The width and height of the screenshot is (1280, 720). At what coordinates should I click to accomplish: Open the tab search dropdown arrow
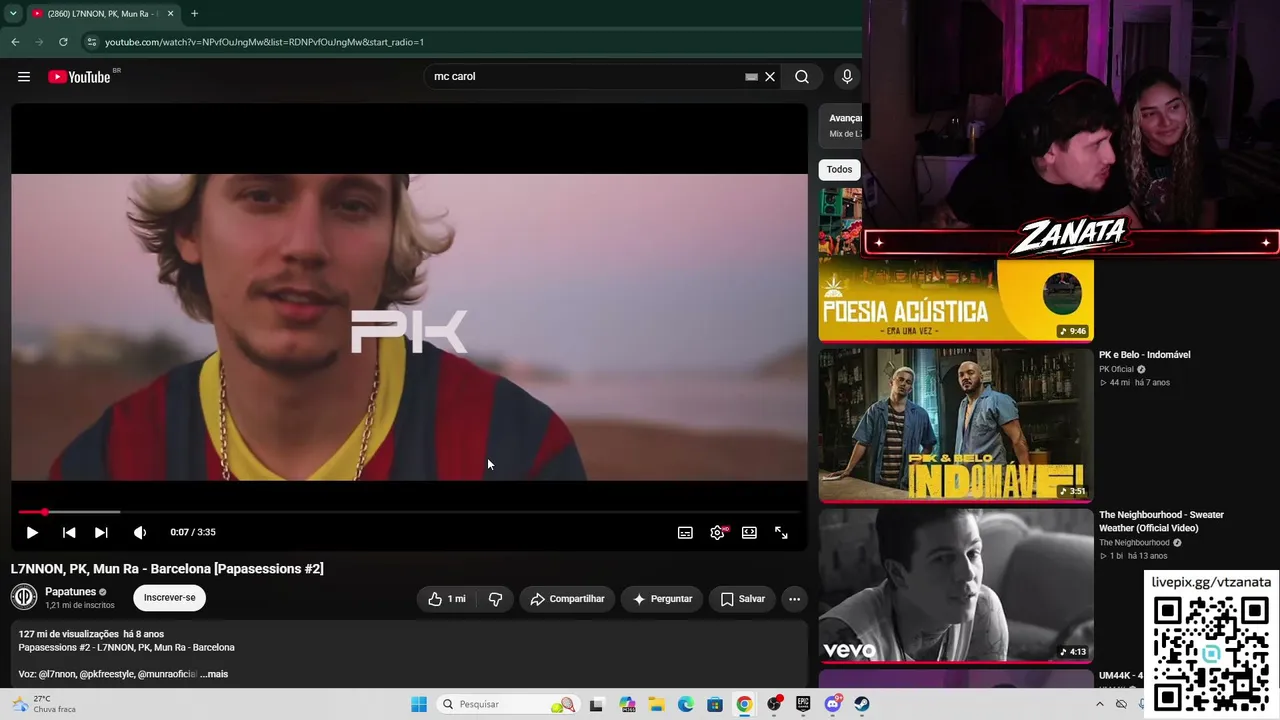coord(13,14)
